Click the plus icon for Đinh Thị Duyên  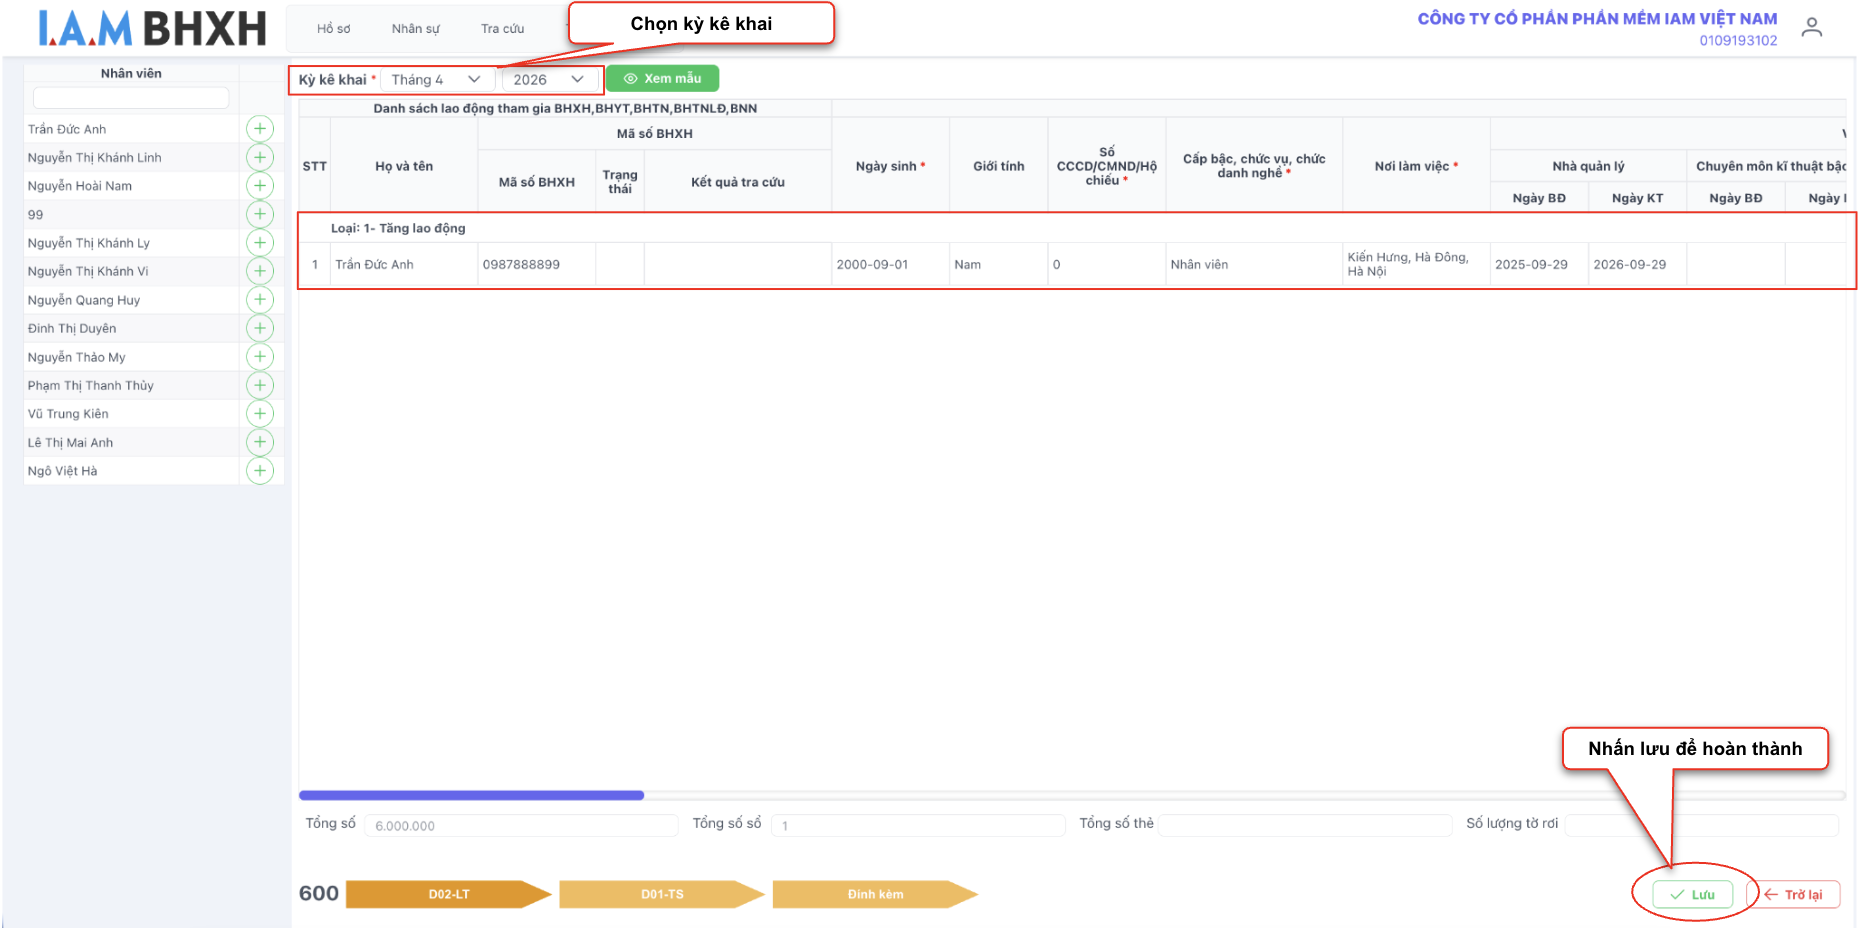click(260, 328)
